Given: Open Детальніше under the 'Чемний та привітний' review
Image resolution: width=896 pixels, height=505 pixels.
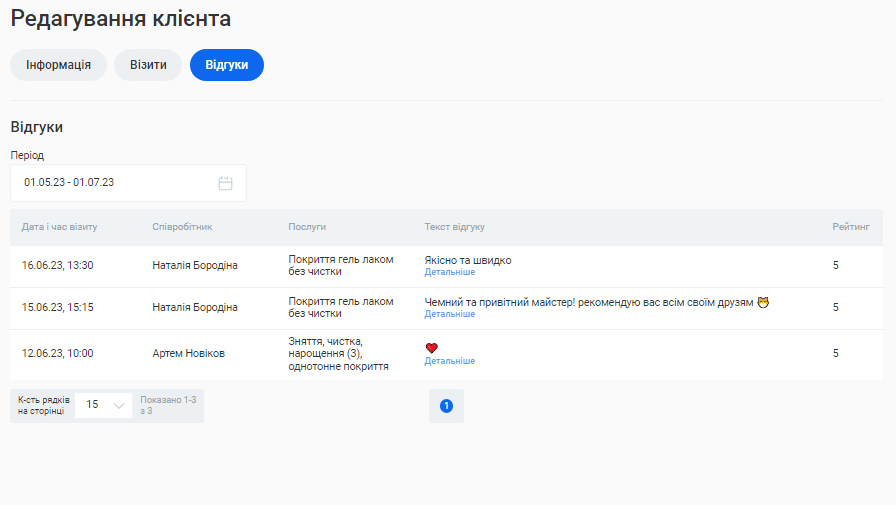Looking at the screenshot, I should click(x=449, y=314).
